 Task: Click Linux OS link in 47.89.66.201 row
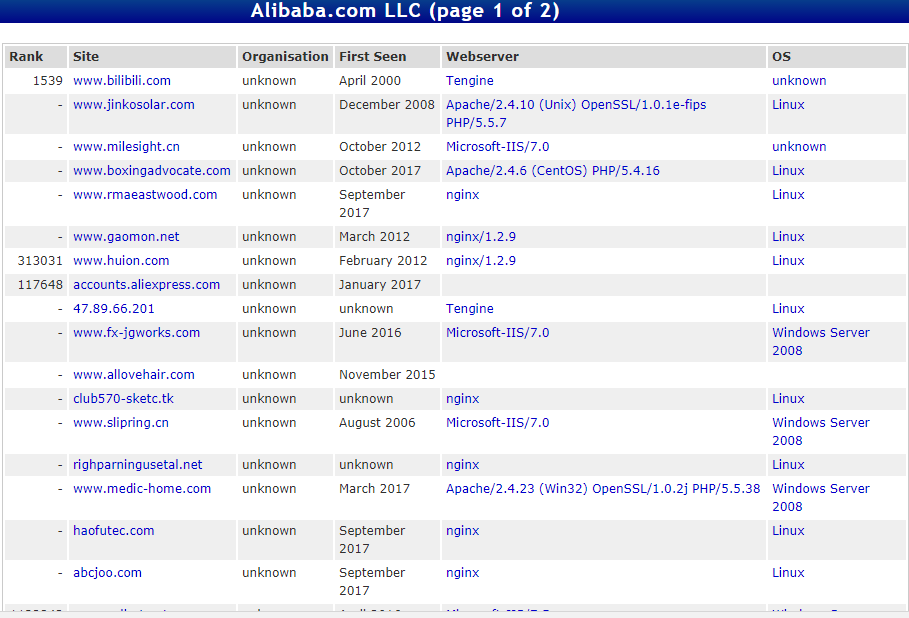pos(788,309)
